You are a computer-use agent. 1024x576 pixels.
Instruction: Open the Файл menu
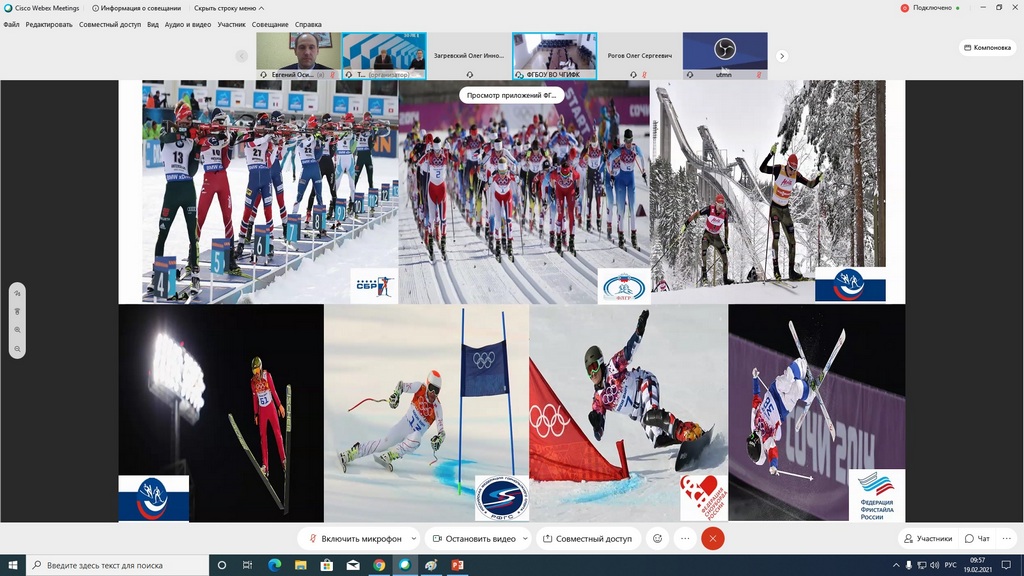pos(11,24)
